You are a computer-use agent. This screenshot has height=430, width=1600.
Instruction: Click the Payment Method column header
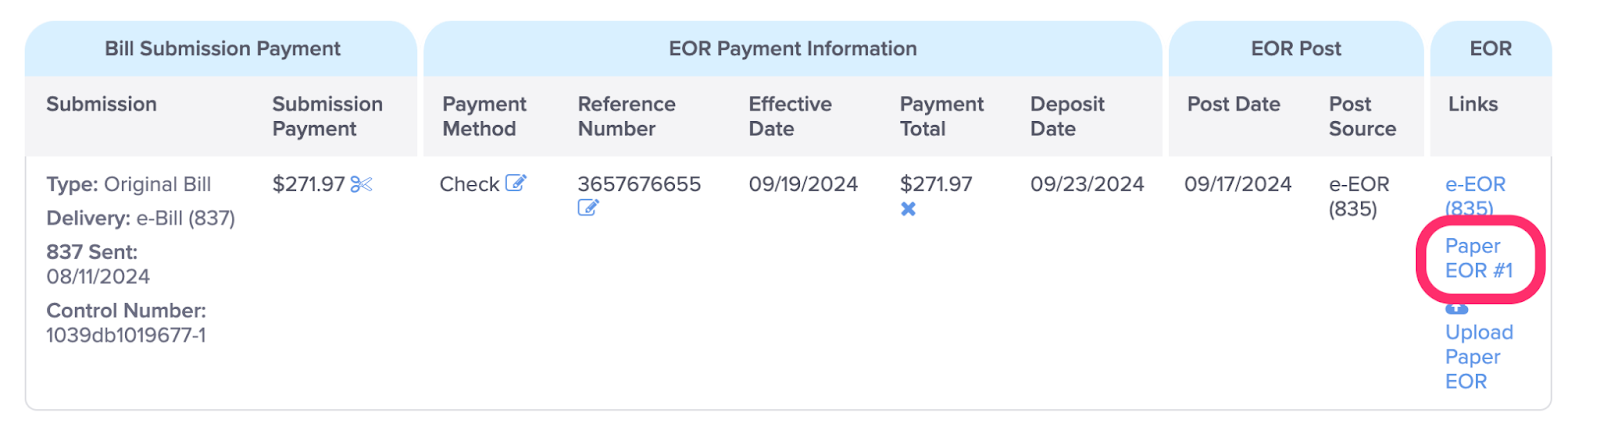[484, 116]
